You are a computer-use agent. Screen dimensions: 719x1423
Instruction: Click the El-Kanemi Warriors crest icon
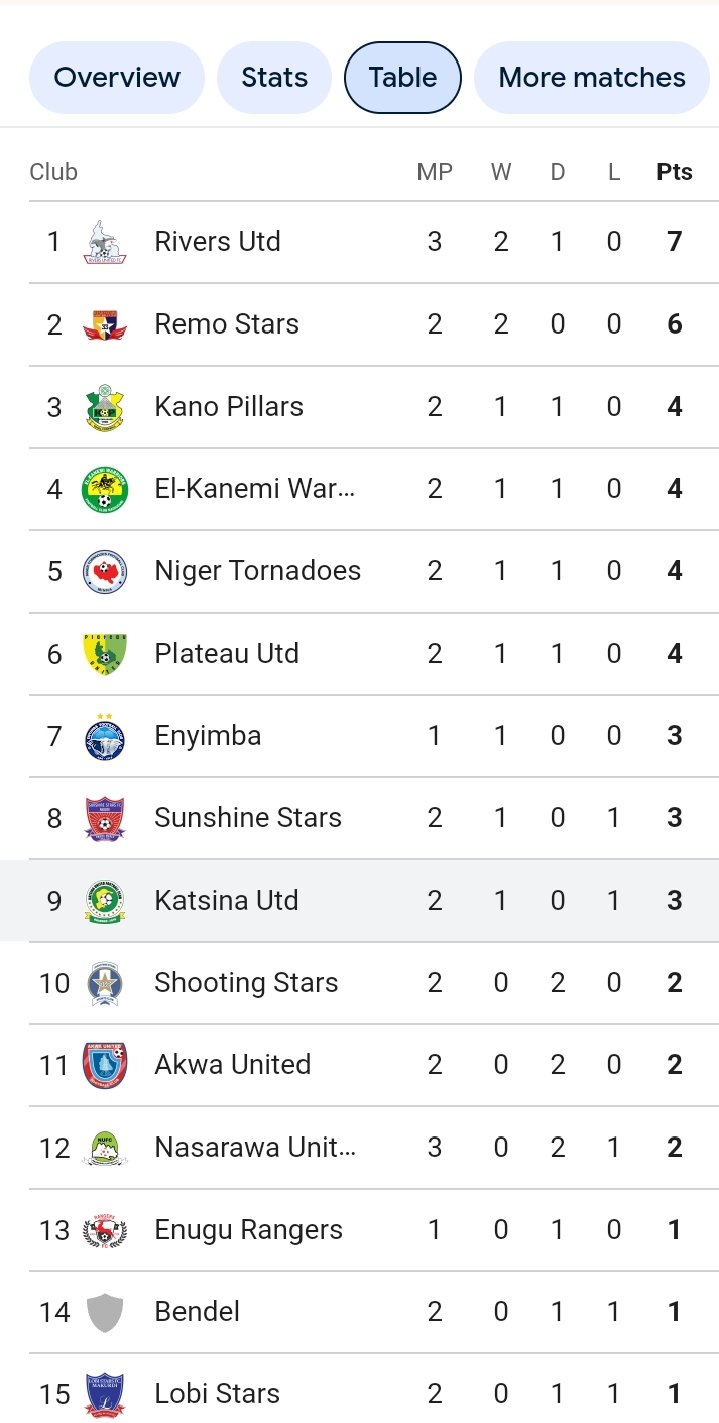click(105, 489)
